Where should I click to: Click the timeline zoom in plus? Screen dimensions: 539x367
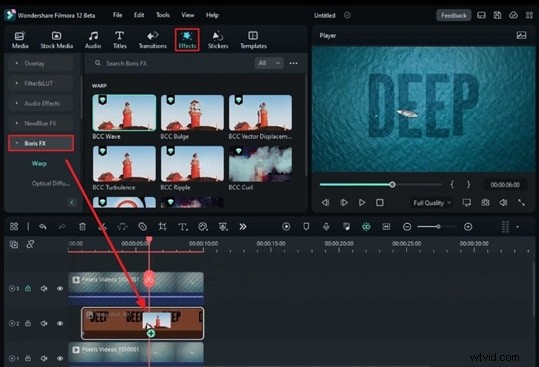click(x=468, y=227)
